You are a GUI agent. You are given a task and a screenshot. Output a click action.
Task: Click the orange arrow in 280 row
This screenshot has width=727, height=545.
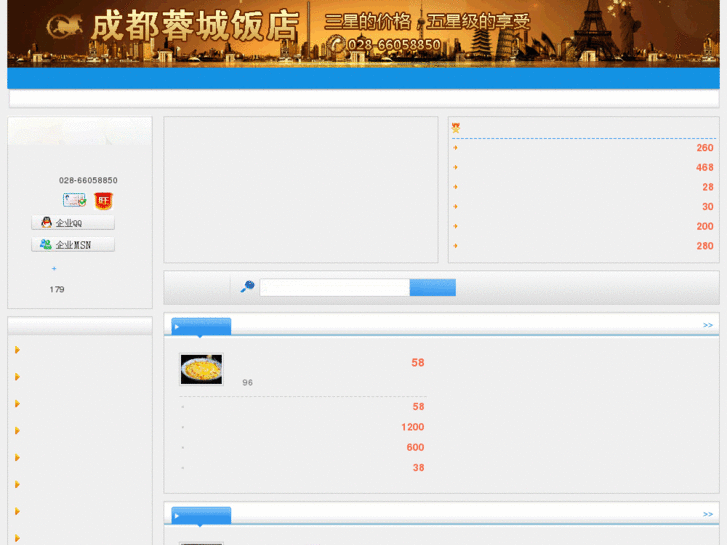[455, 246]
